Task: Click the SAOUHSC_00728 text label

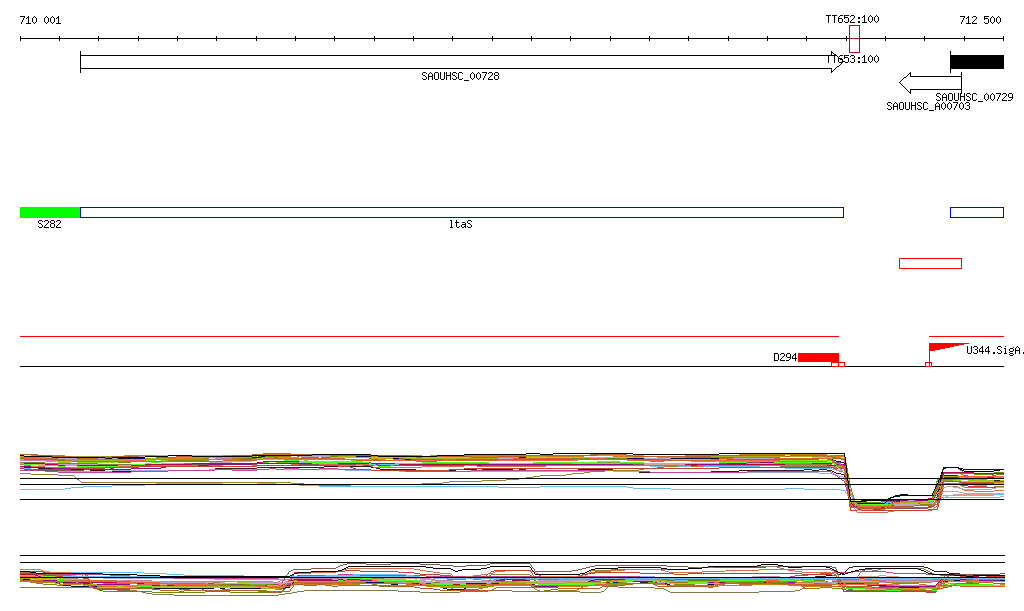Action: click(x=460, y=76)
